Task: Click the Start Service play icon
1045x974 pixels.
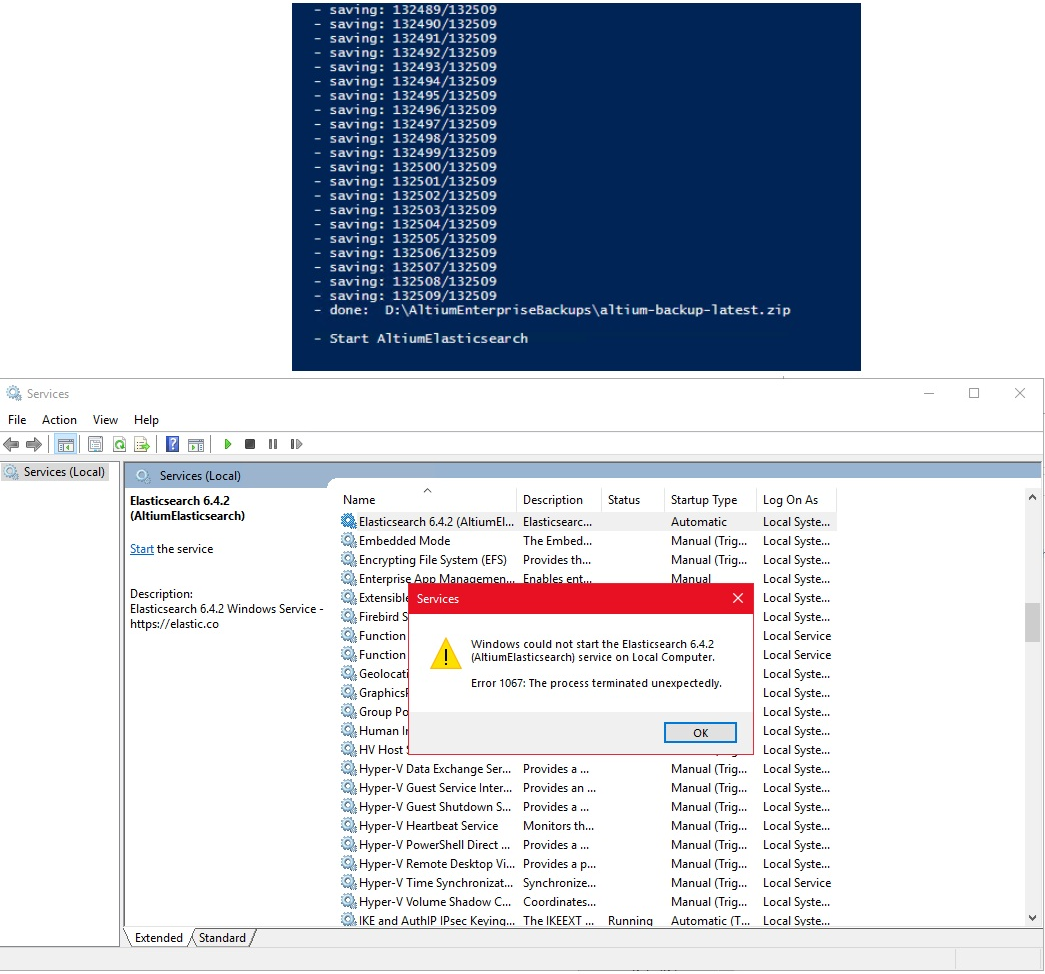Action: pyautogui.click(x=228, y=444)
